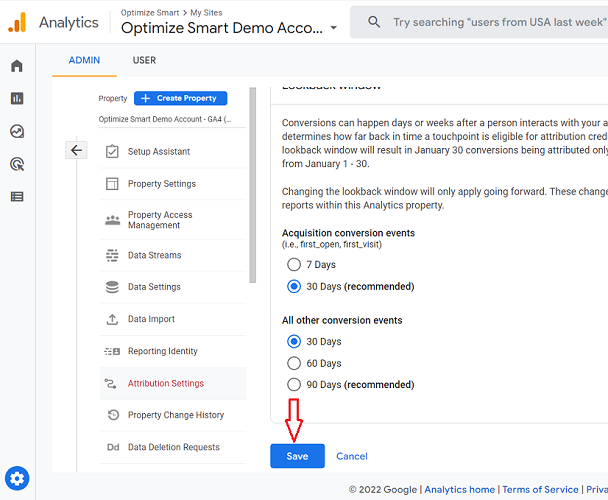
Task: Click the Cancel link
Action: pos(352,456)
